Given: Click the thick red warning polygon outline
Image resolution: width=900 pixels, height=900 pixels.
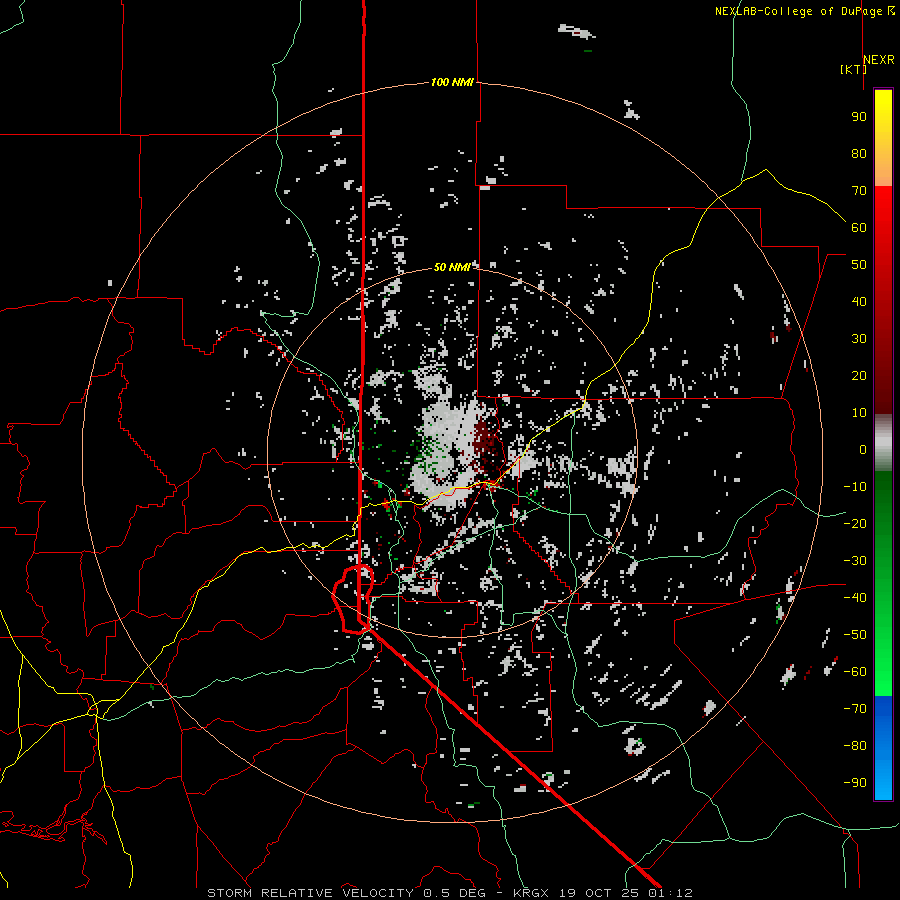Looking at the screenshot, I should coord(352,599).
